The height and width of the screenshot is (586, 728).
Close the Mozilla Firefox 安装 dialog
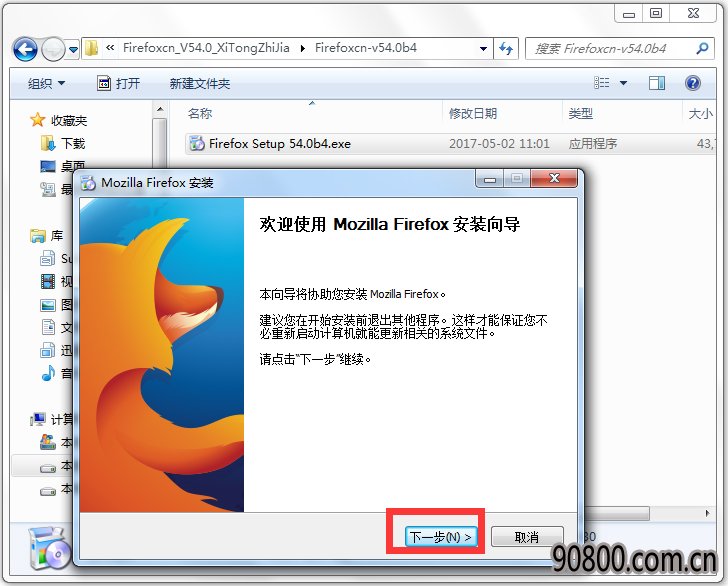click(x=554, y=179)
